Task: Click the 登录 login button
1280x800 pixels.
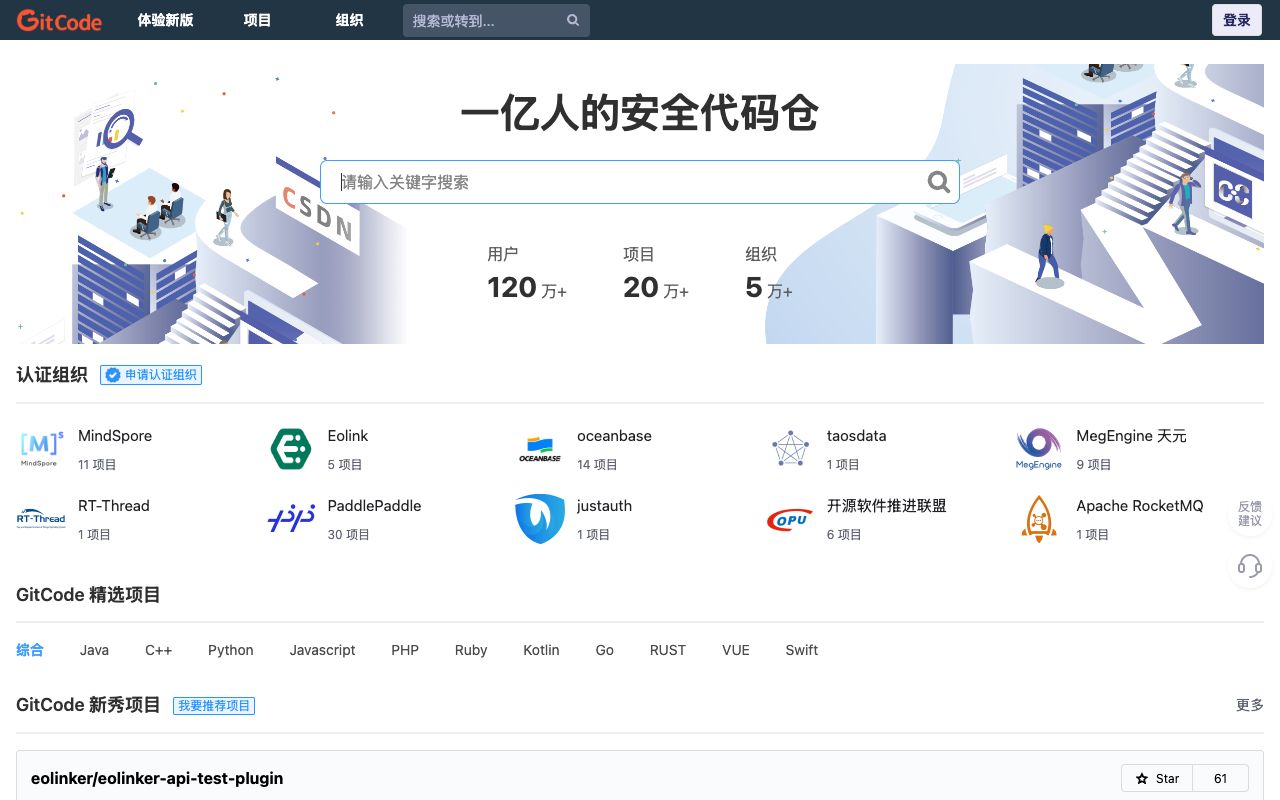Action: point(1236,20)
